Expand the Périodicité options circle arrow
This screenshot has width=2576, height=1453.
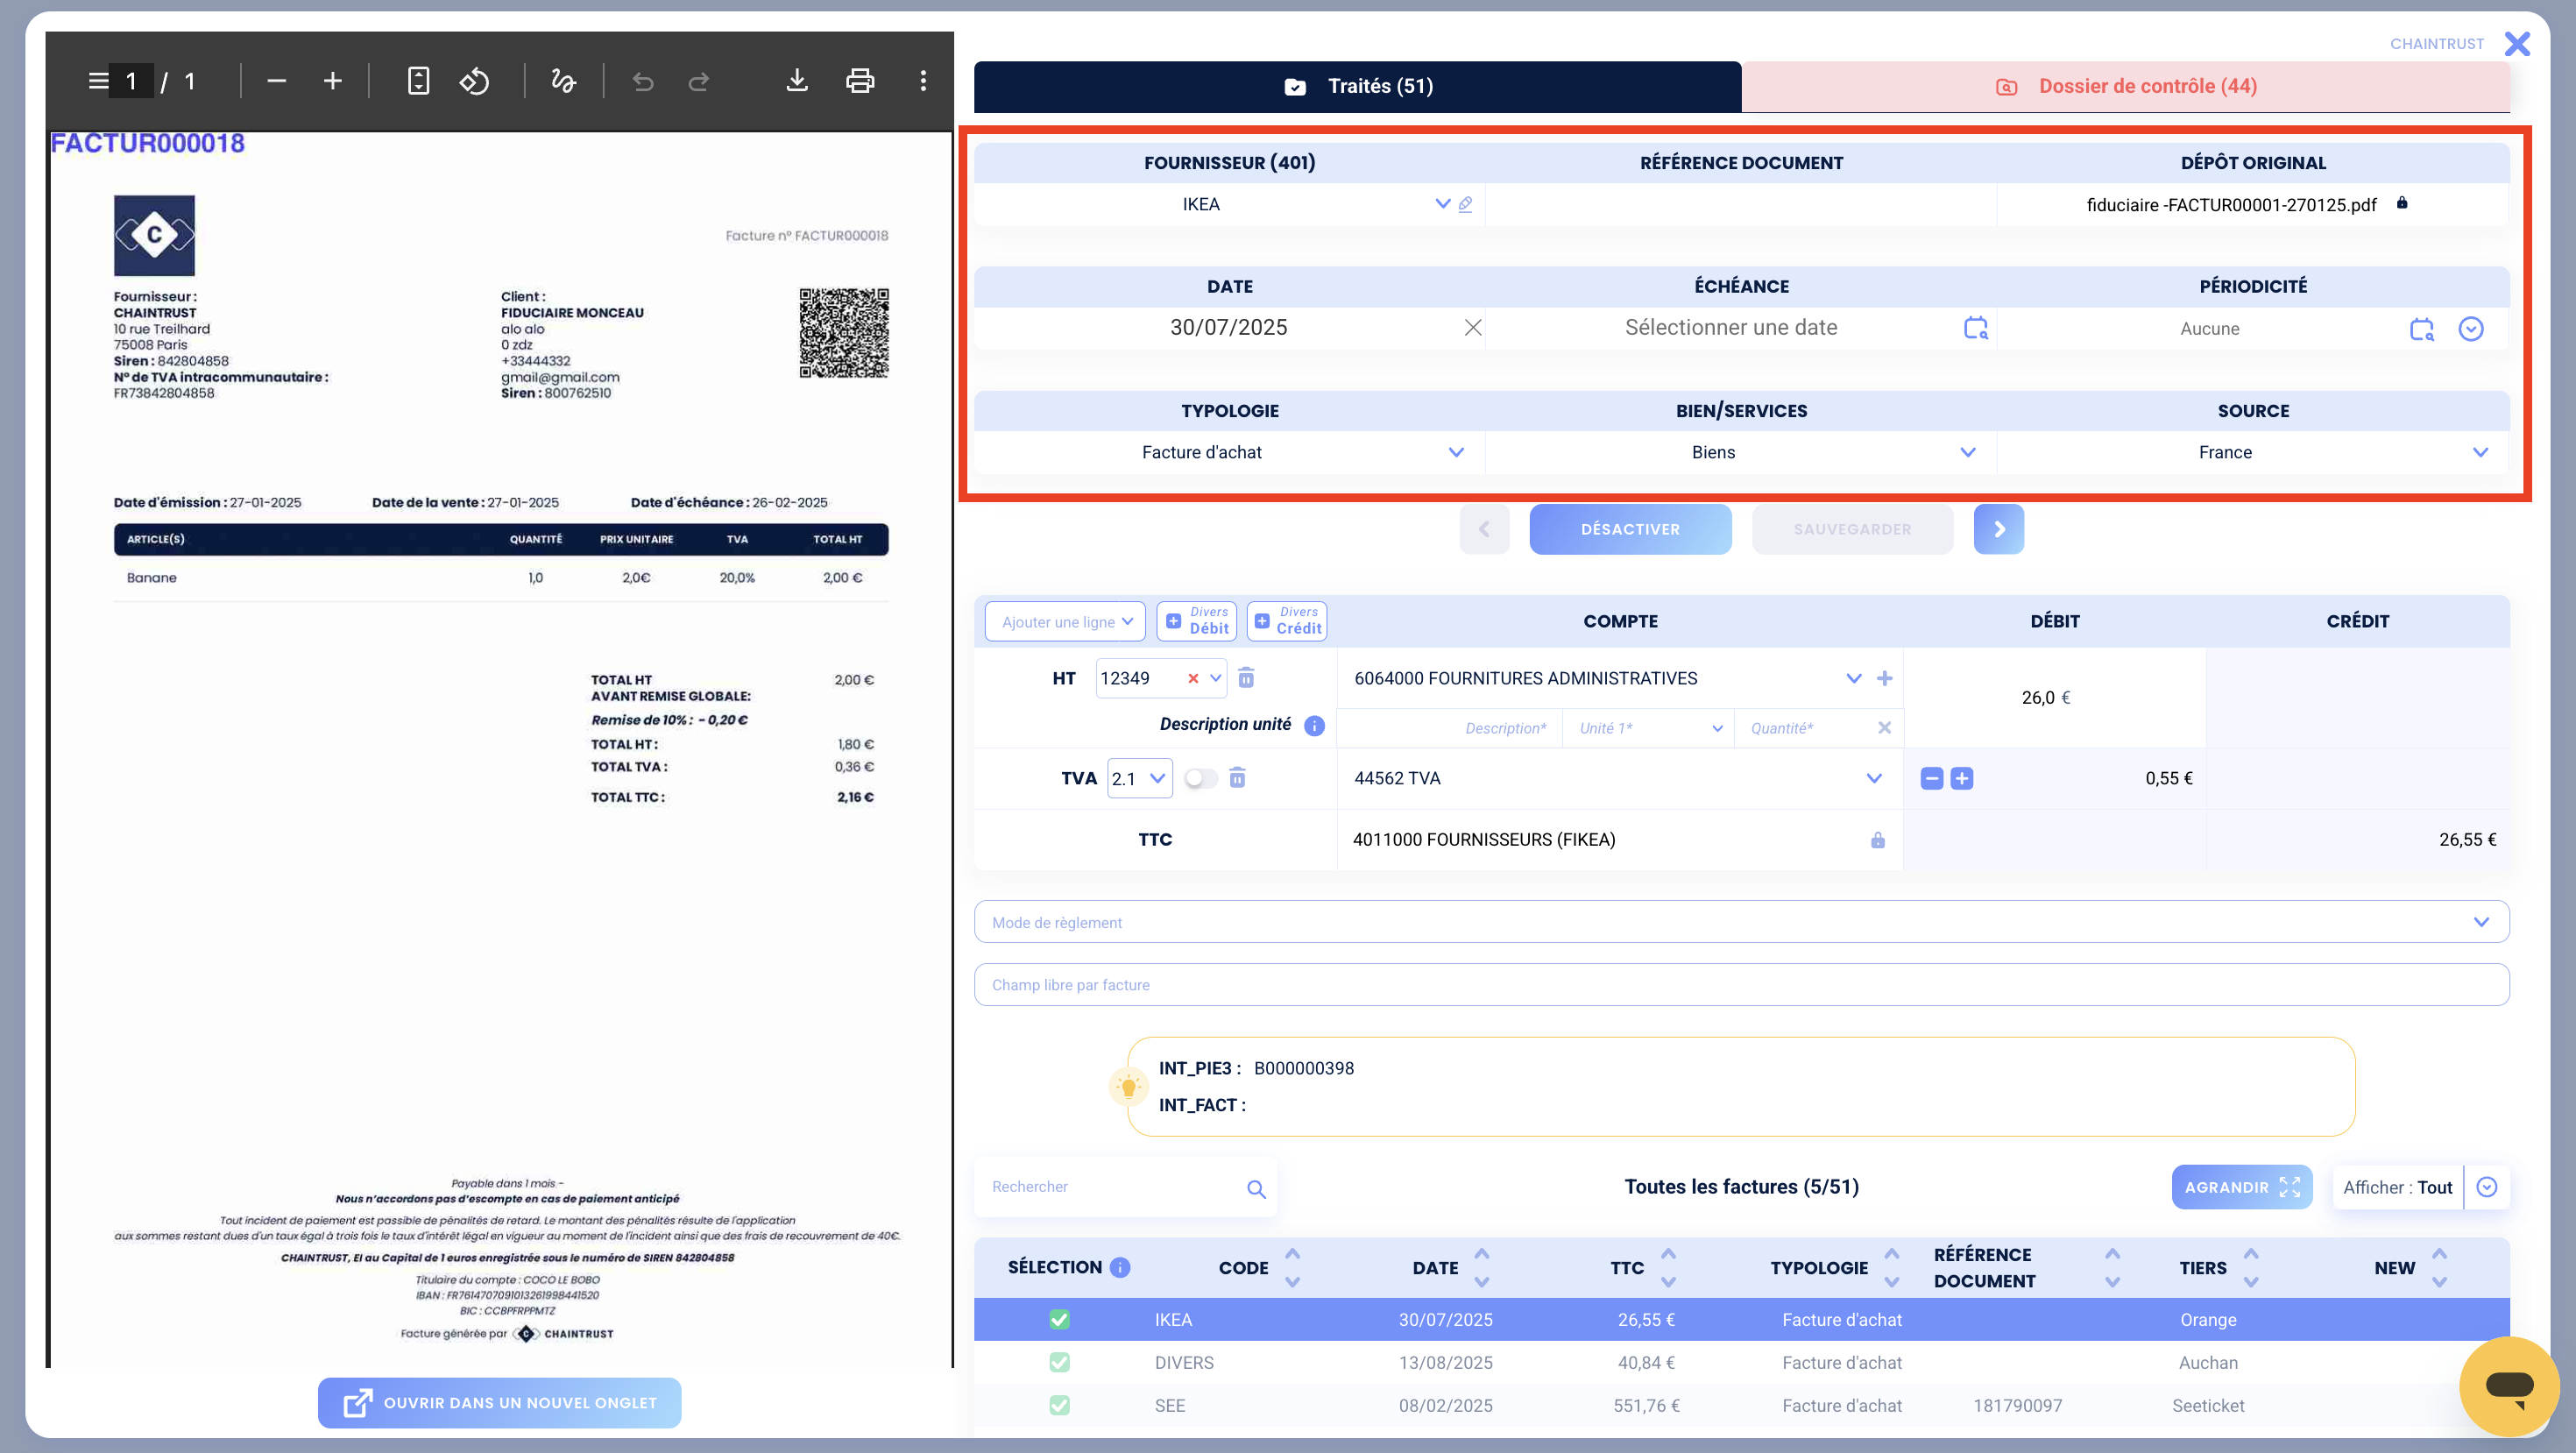pos(2471,329)
